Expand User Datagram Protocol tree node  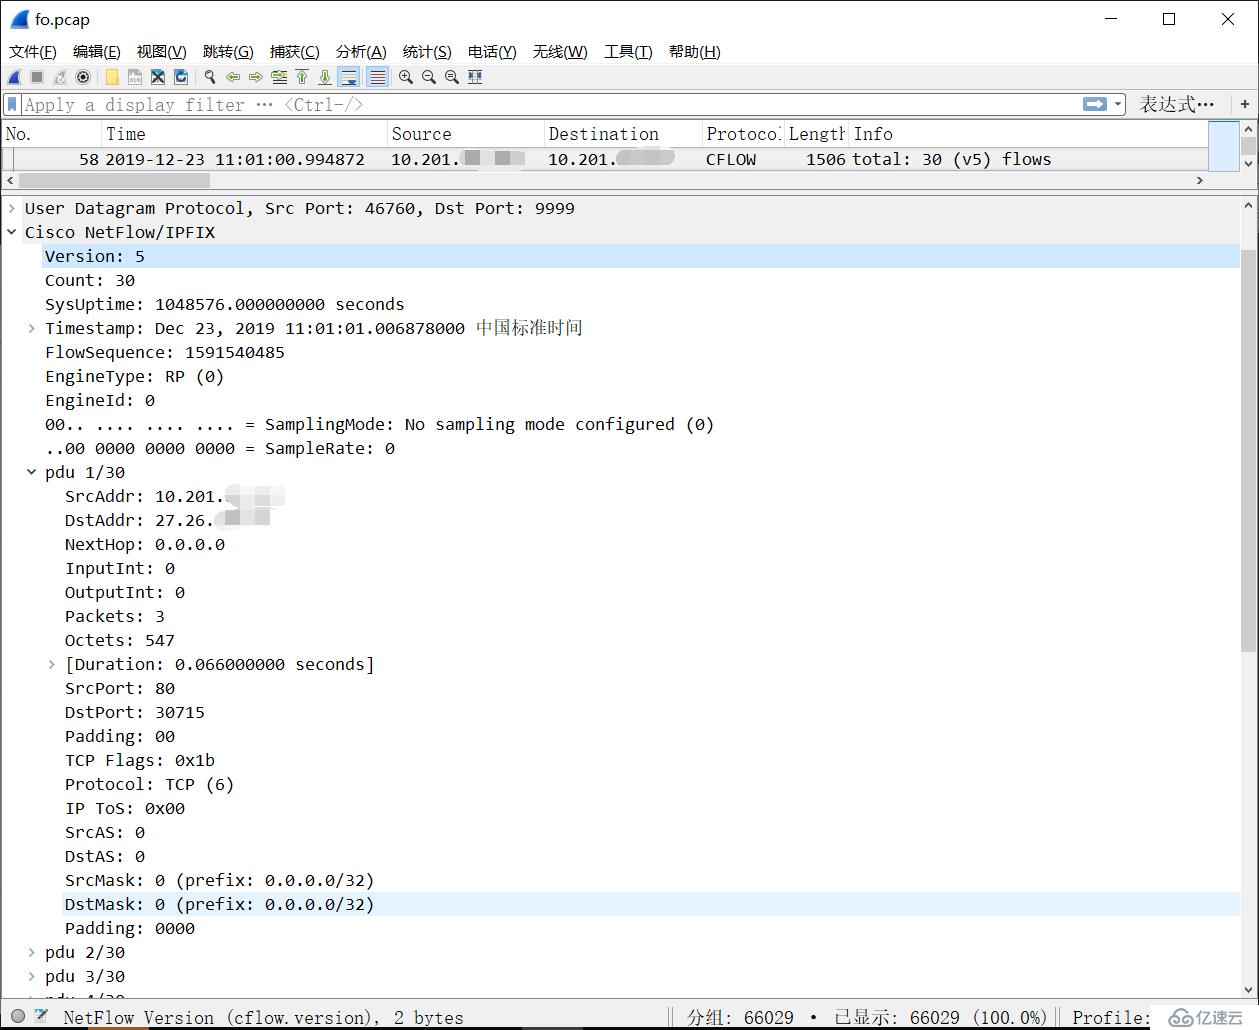click(12, 208)
